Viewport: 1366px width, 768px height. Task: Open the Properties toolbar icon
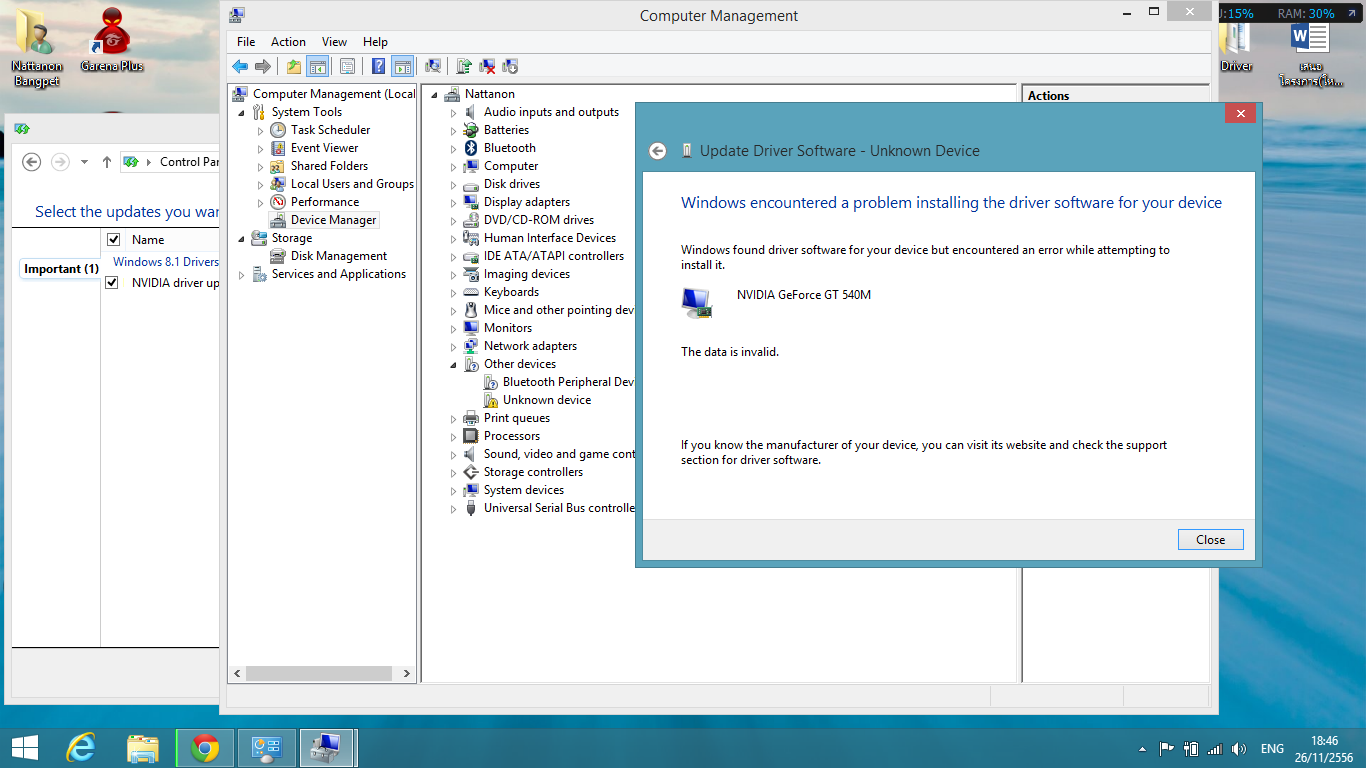pyautogui.click(x=347, y=66)
